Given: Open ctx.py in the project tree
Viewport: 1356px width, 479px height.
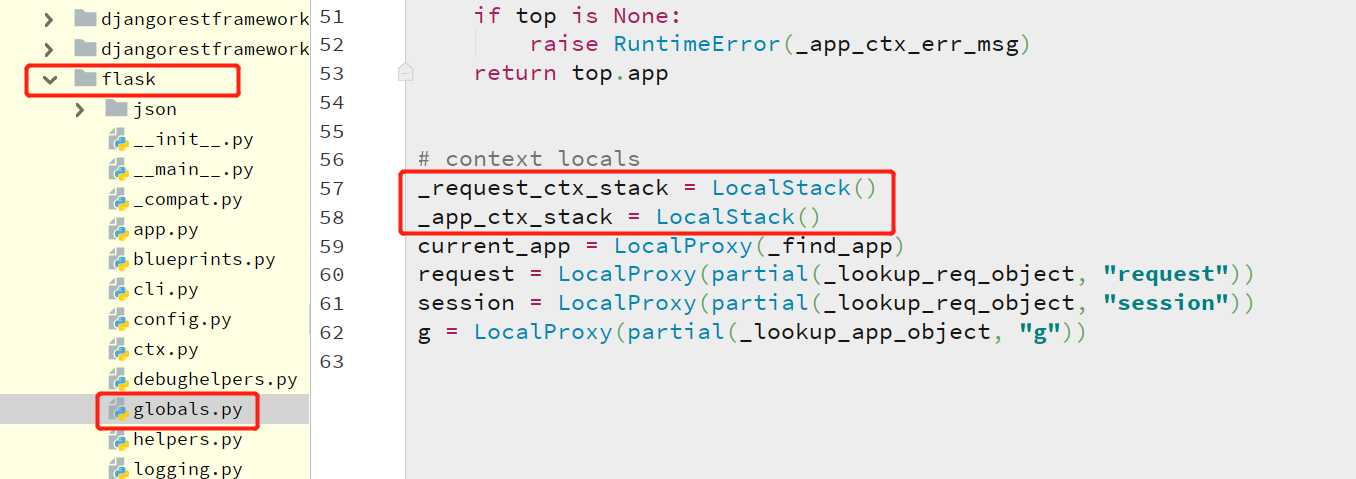Looking at the screenshot, I should (x=165, y=350).
